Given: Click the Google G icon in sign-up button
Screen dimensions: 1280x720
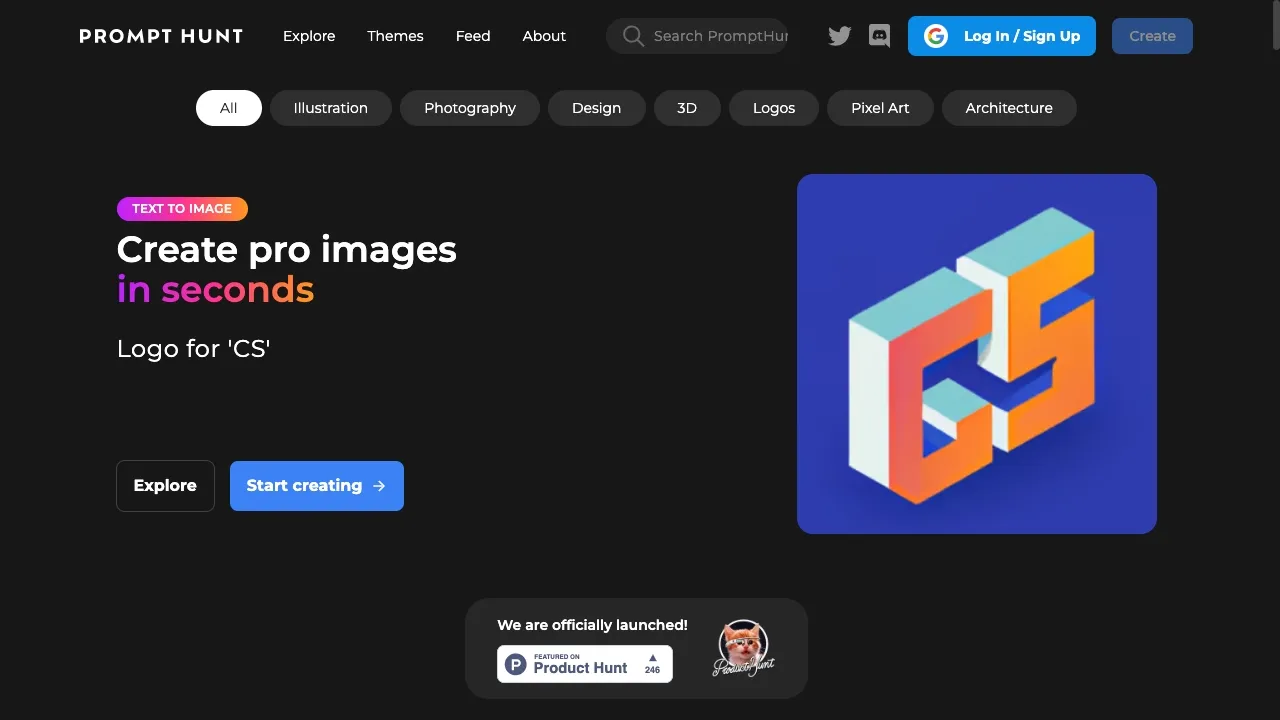Looking at the screenshot, I should (x=935, y=36).
